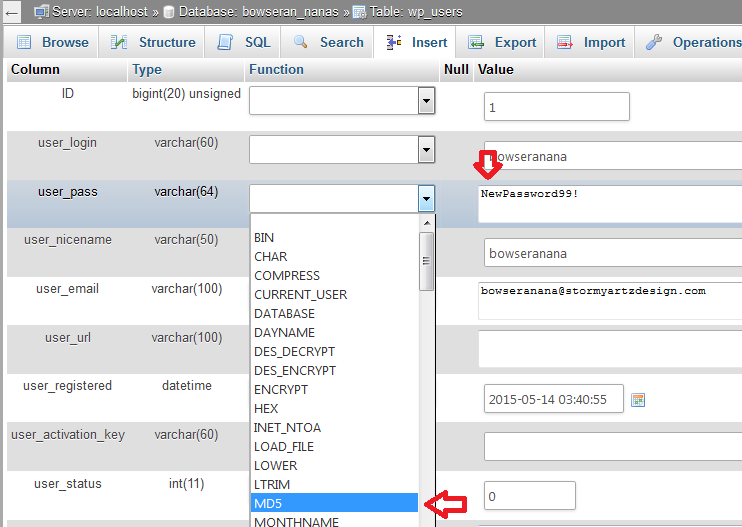Click the back arrow in the breadcrumb bar
742x527 pixels.
pos(13,12)
